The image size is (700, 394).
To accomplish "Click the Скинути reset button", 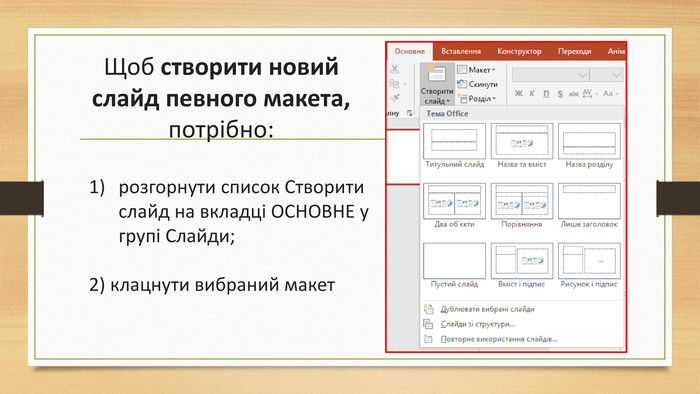I will pos(477,84).
